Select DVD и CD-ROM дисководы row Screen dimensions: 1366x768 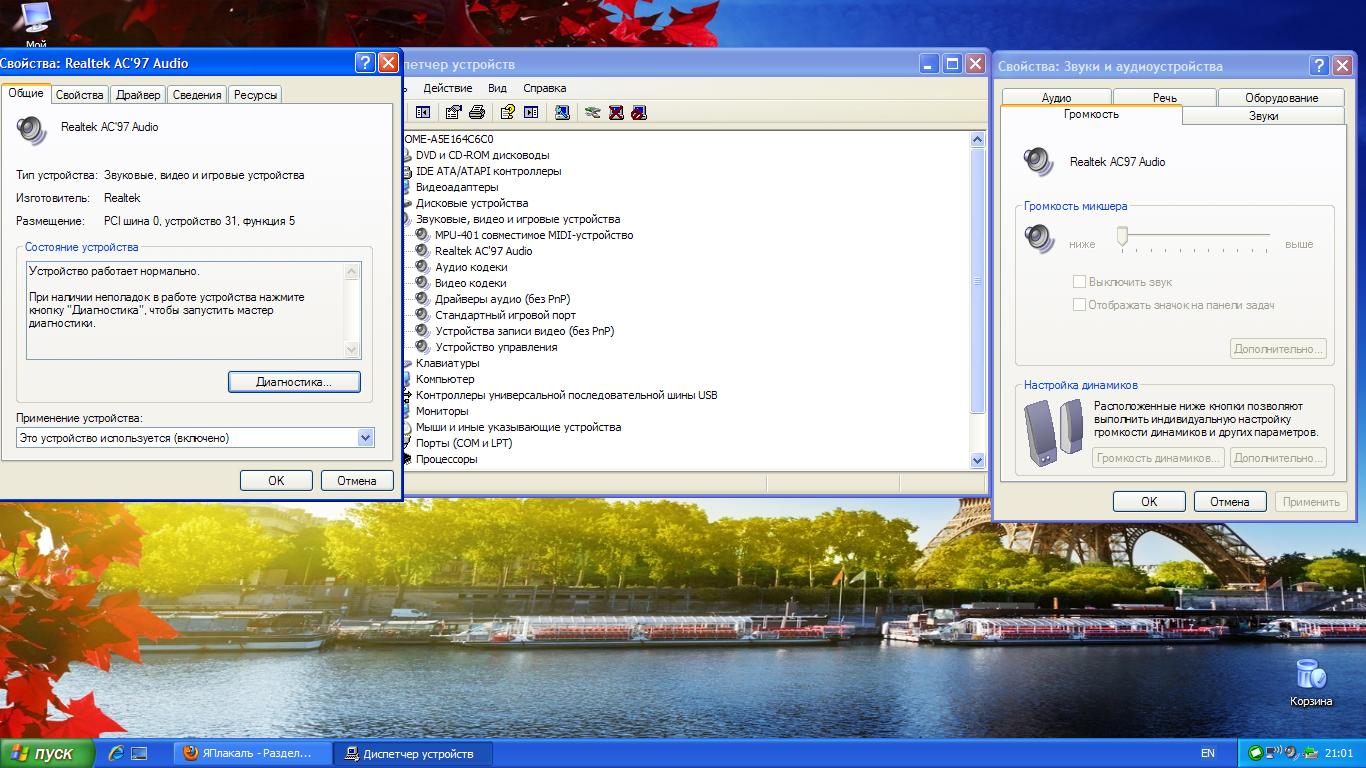[x=482, y=155]
